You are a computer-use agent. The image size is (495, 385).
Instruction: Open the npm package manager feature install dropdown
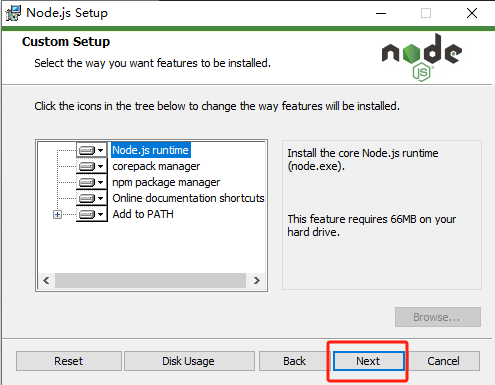point(92,182)
